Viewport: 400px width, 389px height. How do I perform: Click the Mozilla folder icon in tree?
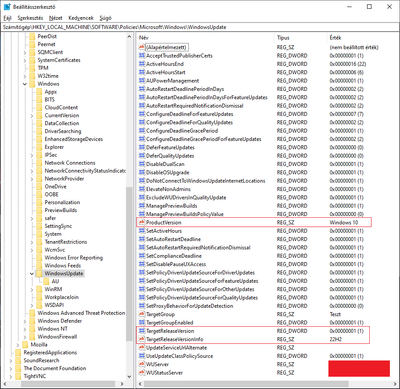point(25,345)
